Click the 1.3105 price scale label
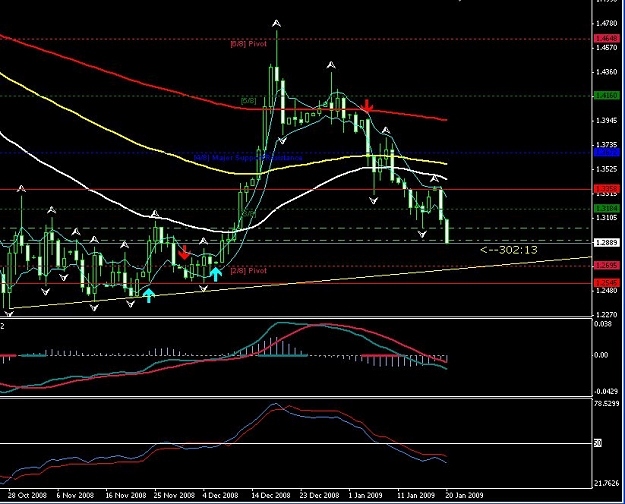Viewport: 625px width, 504px height. click(607, 218)
